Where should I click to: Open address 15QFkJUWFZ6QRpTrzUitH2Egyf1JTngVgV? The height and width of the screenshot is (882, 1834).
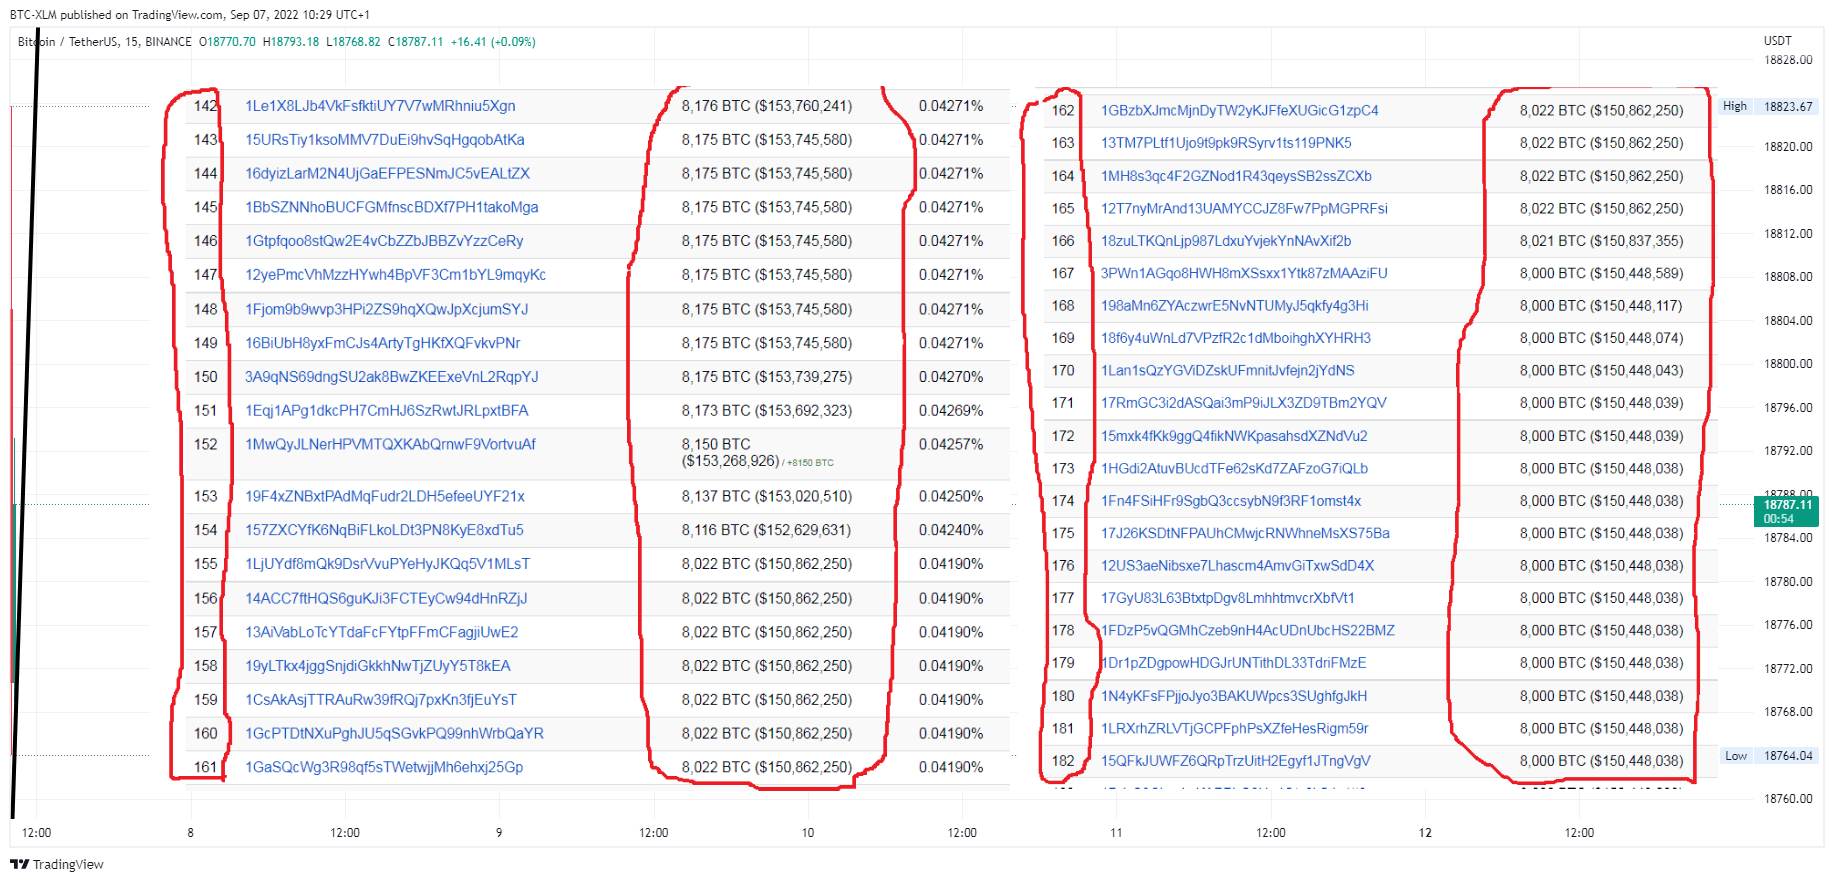(1235, 761)
